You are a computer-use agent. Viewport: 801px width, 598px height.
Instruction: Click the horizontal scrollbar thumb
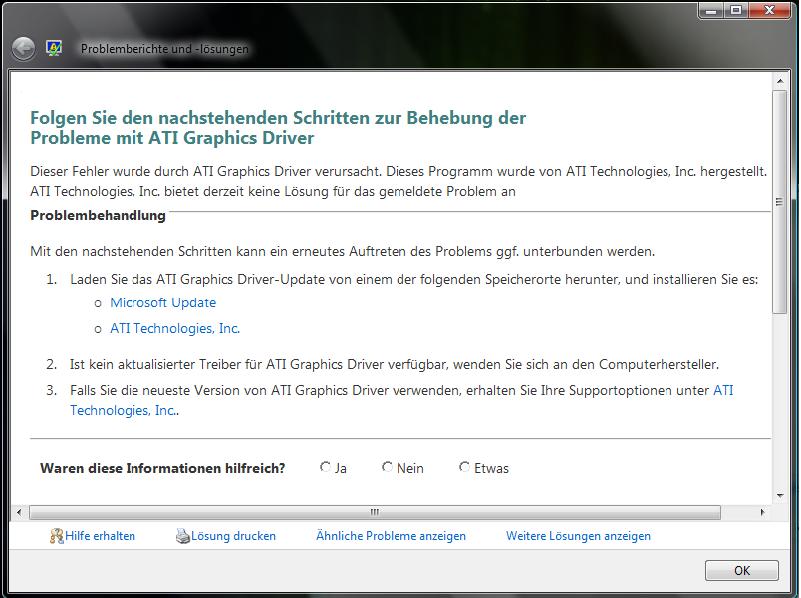(x=375, y=512)
